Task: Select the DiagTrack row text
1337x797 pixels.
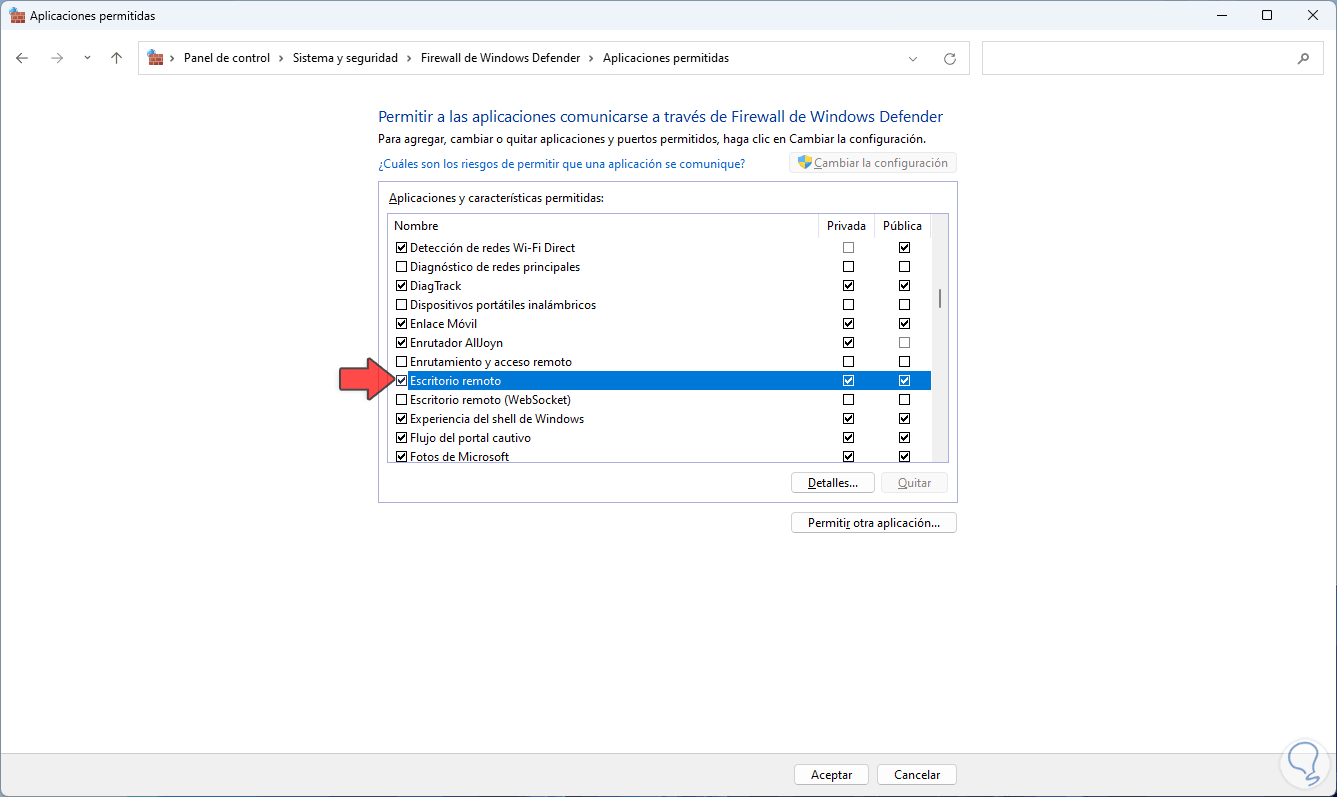Action: 436,286
